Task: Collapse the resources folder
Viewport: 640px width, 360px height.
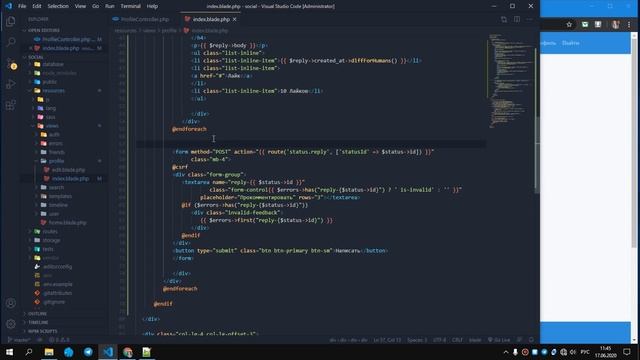Action: coord(53,91)
